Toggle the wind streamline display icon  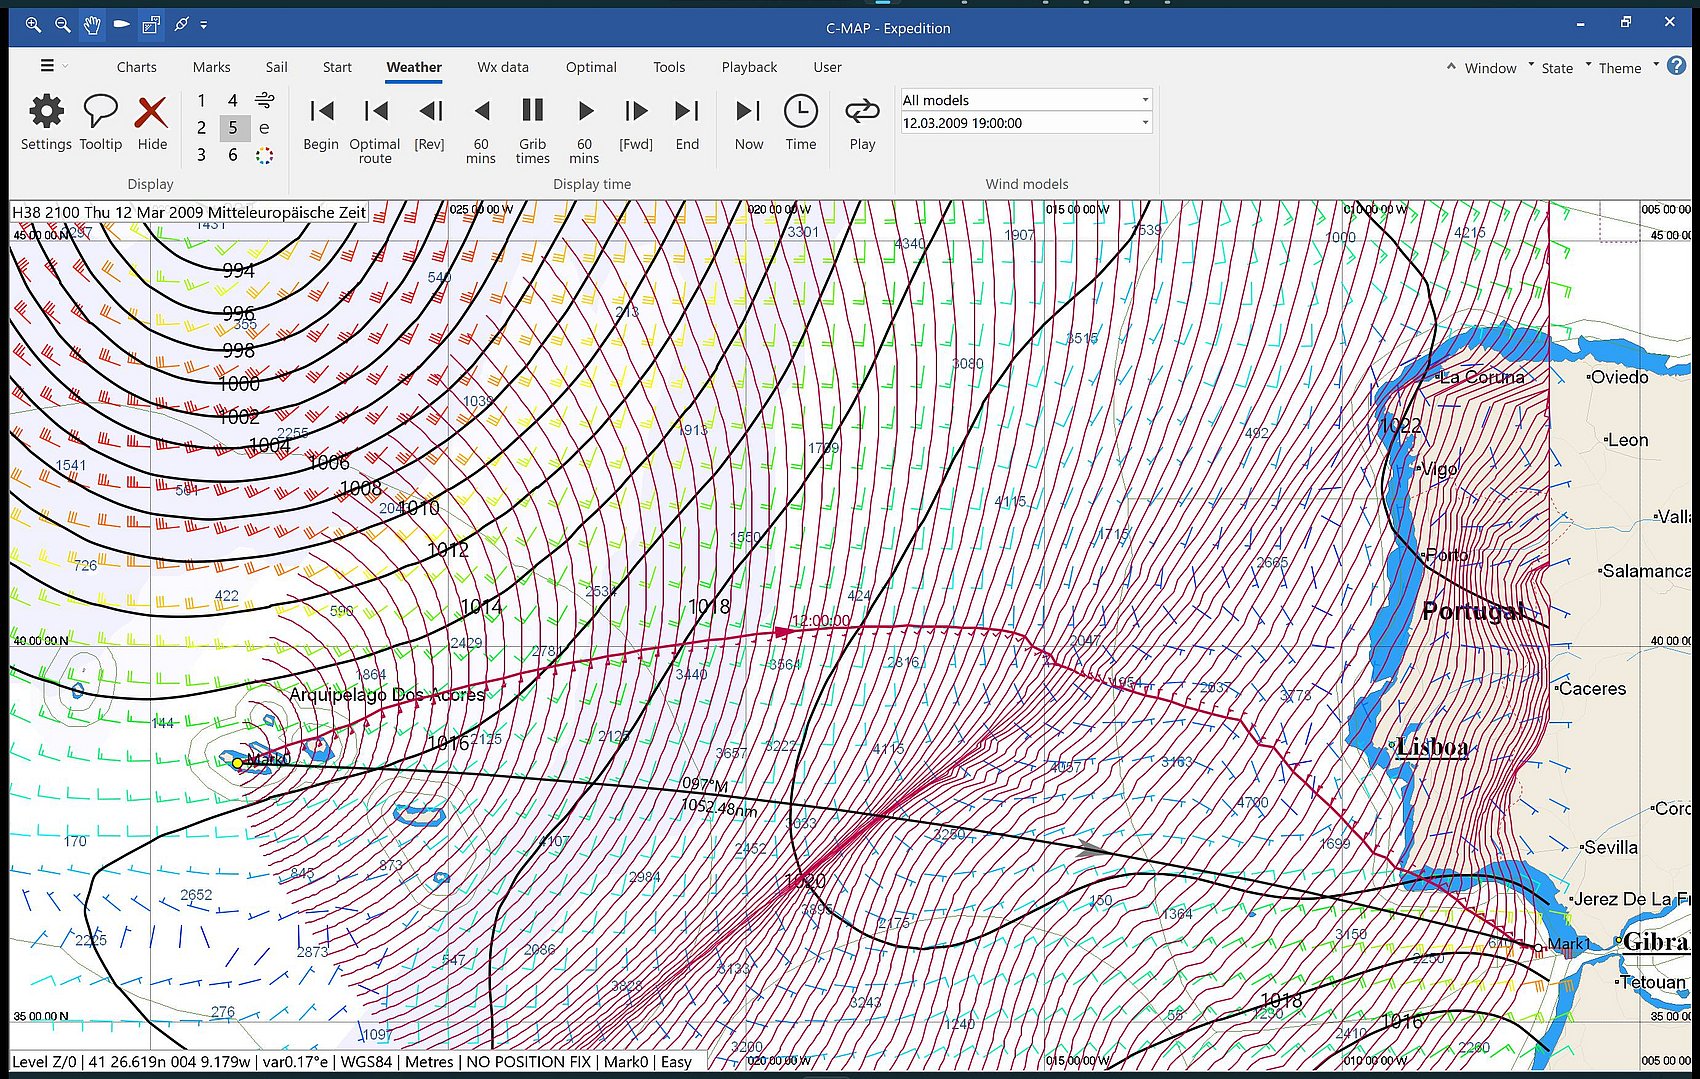tap(264, 100)
